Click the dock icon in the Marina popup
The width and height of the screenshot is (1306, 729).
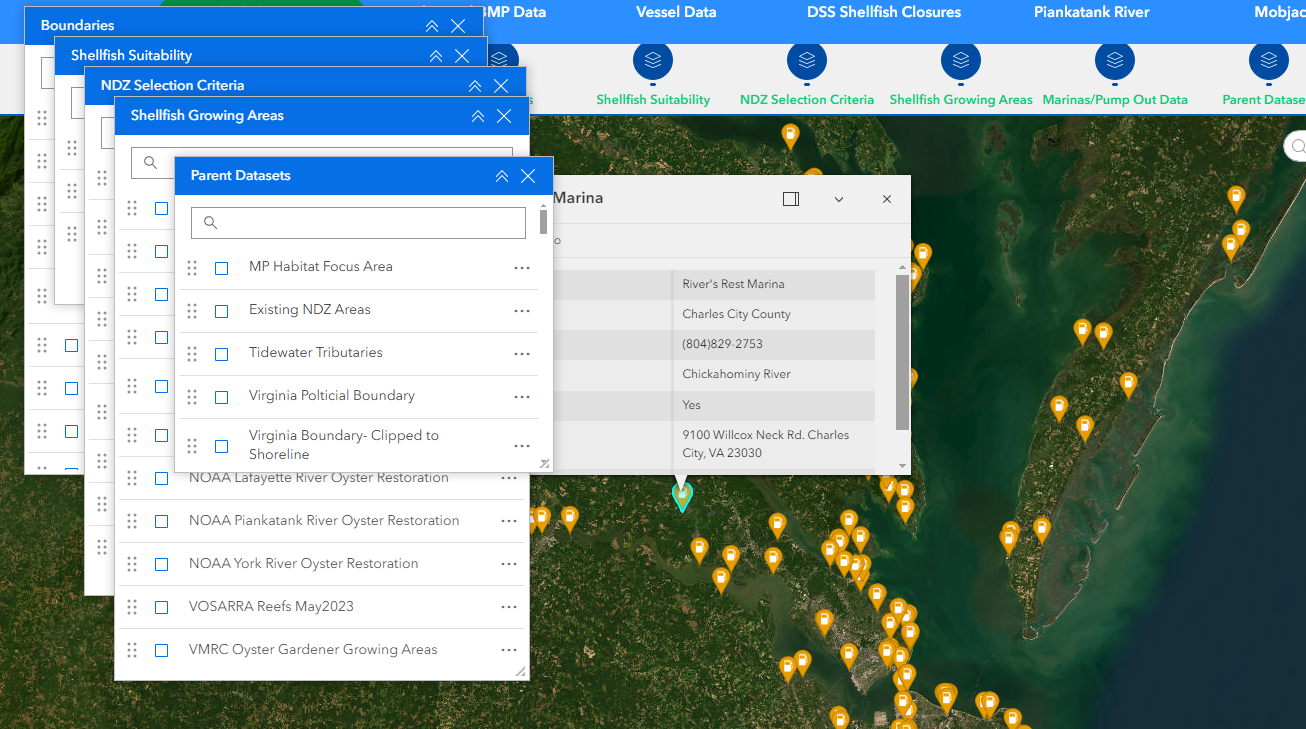coord(791,199)
